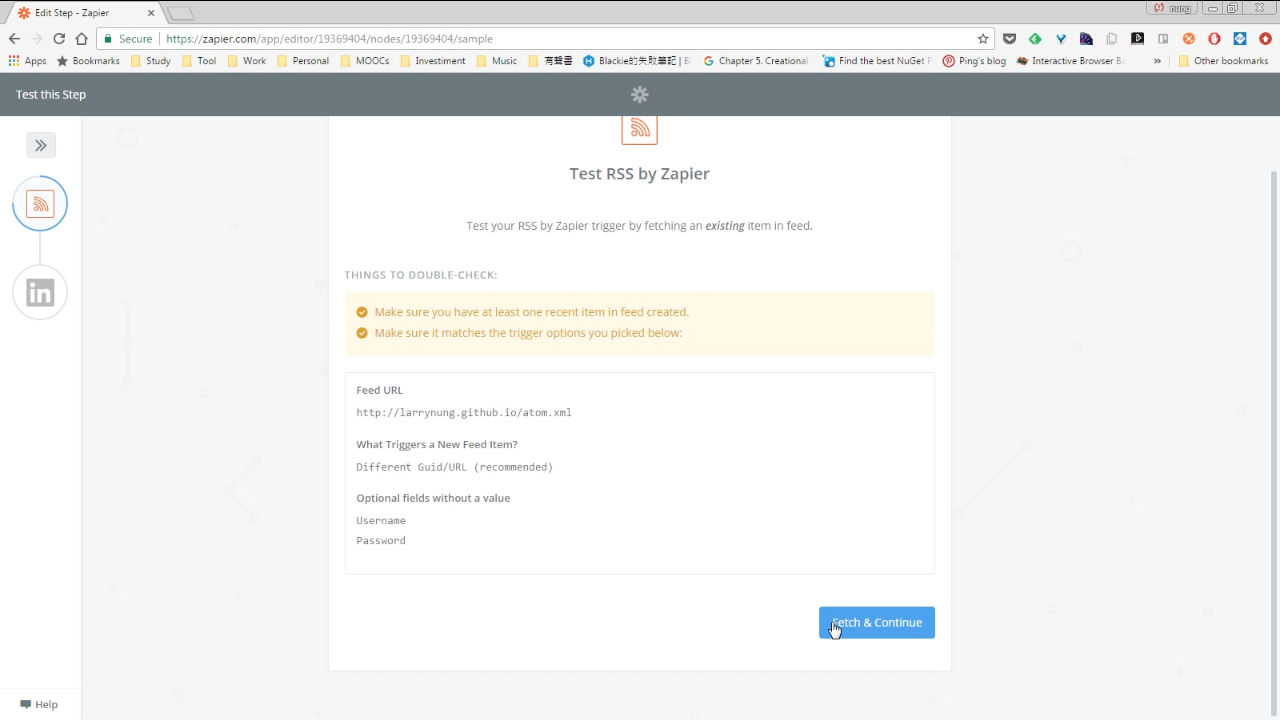Expand the sidebar with double chevron button
The height and width of the screenshot is (720, 1280).
click(41, 145)
